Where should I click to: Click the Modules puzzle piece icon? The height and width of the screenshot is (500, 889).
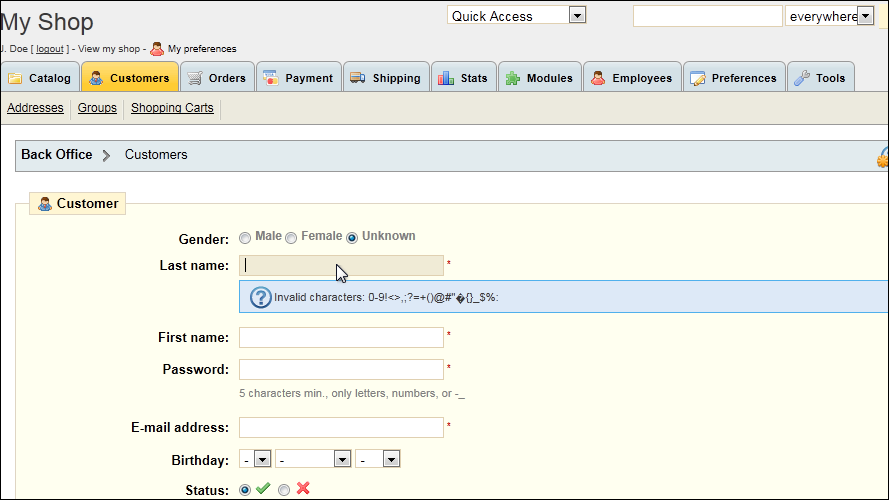click(x=513, y=78)
